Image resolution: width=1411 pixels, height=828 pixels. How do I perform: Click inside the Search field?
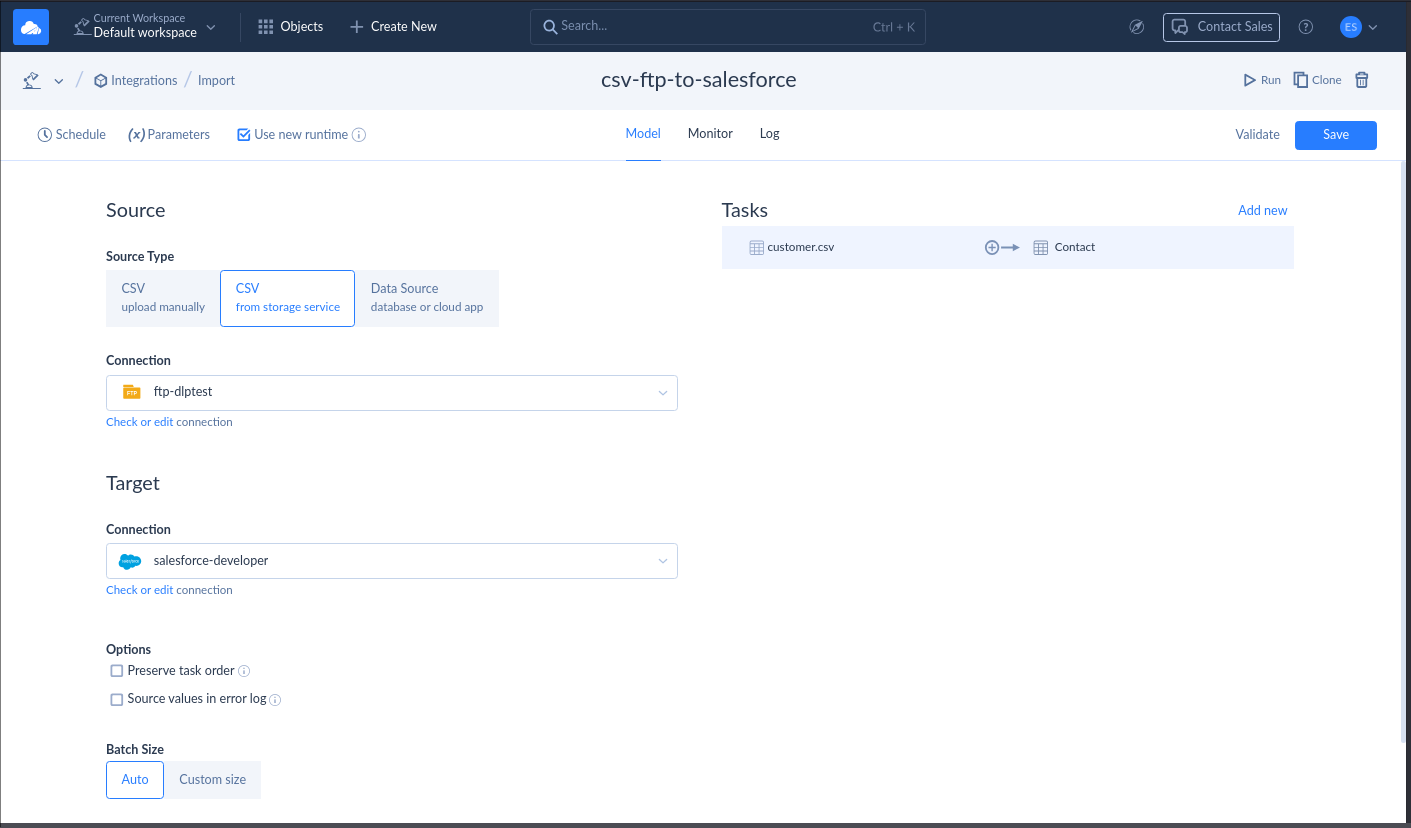click(727, 26)
